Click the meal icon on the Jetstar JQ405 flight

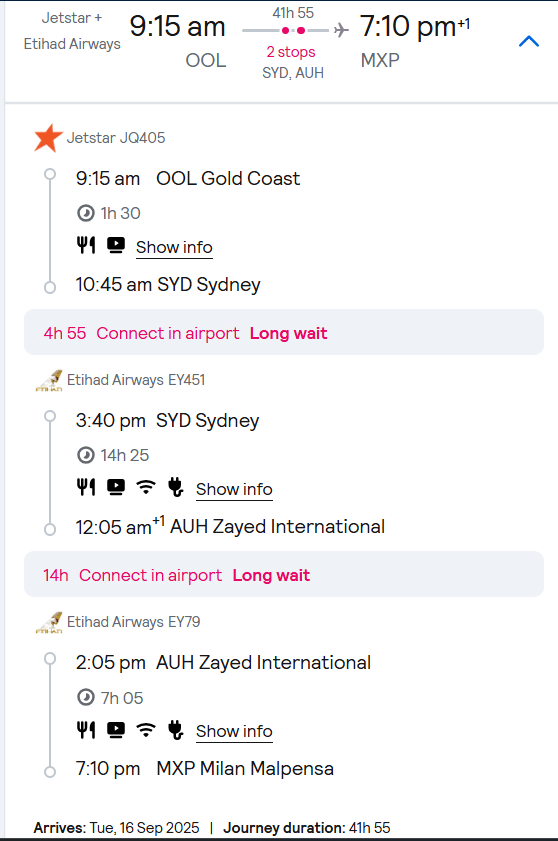point(86,245)
